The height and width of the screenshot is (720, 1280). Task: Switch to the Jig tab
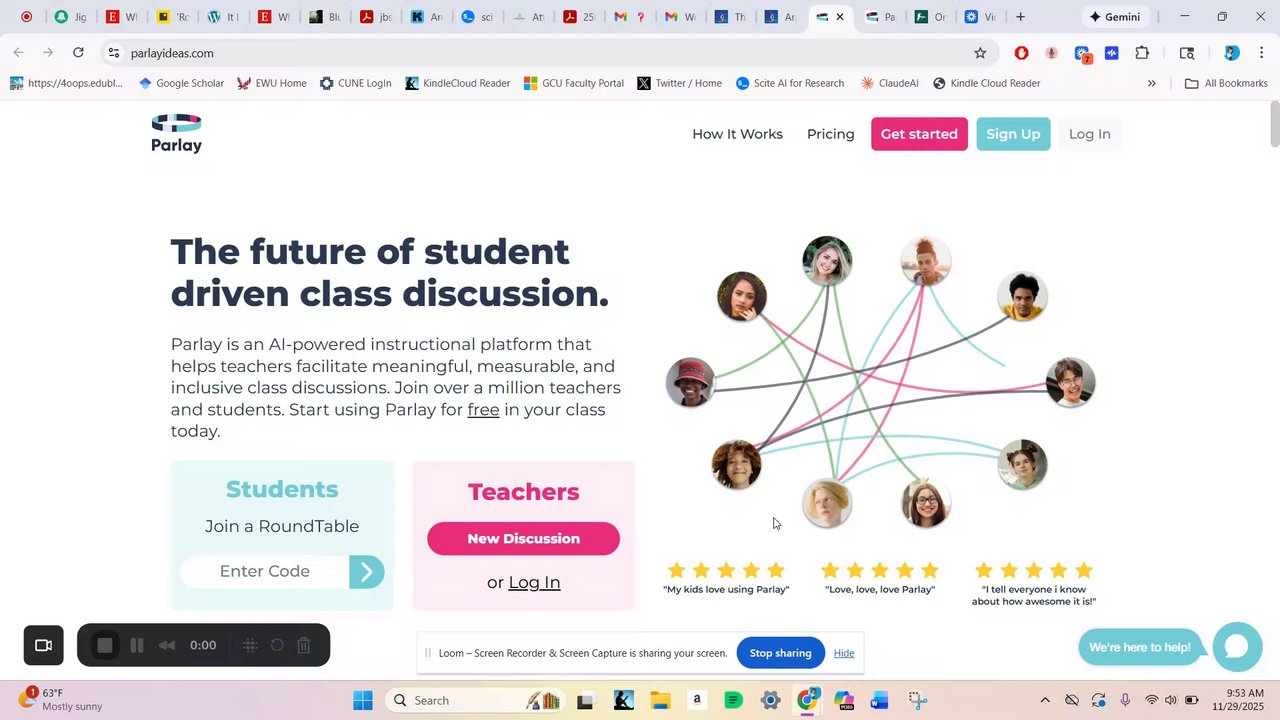pyautogui.click(x=71, y=16)
